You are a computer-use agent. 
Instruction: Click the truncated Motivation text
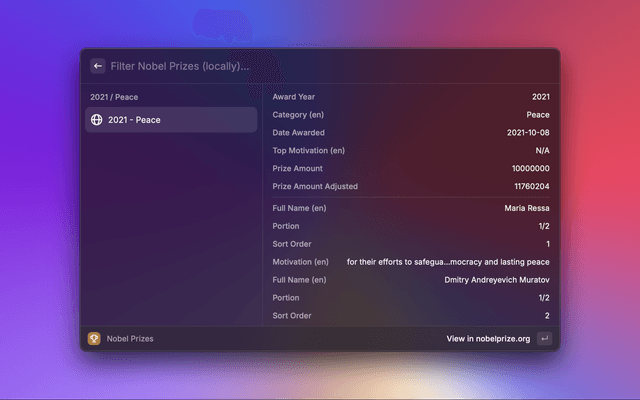click(x=448, y=262)
